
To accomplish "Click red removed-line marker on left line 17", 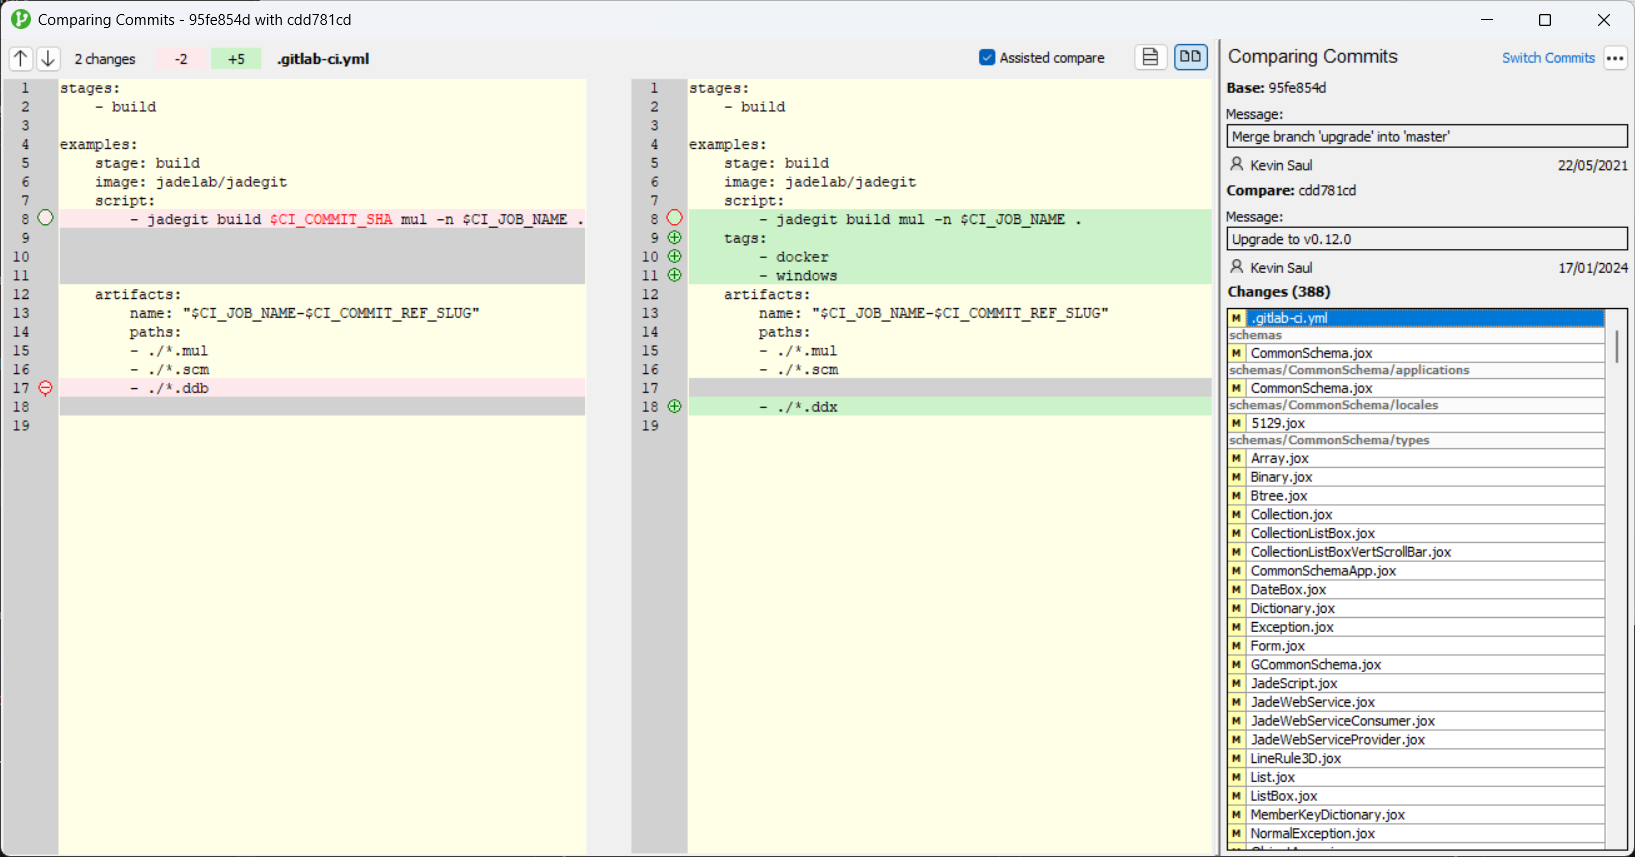I will tap(45, 388).
